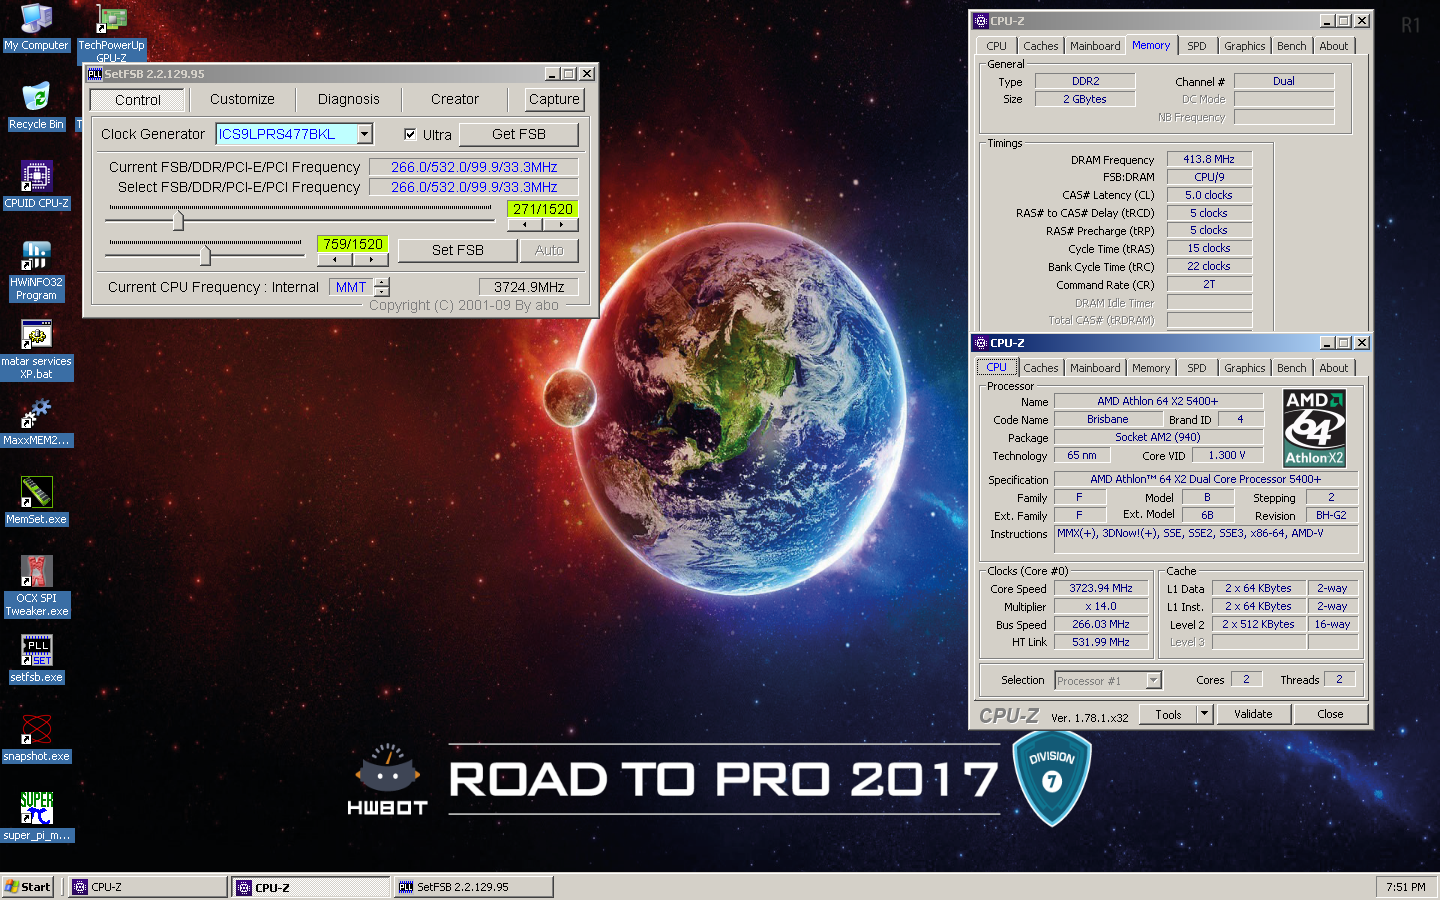
Task: Toggle the Ultra checkbox in SetFSB
Action: click(x=410, y=134)
